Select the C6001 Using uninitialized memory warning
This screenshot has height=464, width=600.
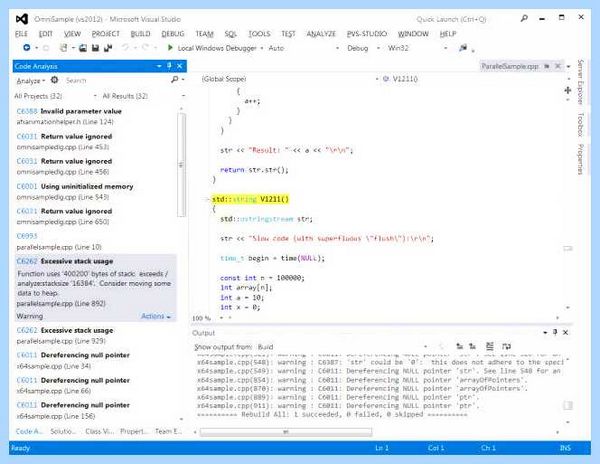[96, 191]
